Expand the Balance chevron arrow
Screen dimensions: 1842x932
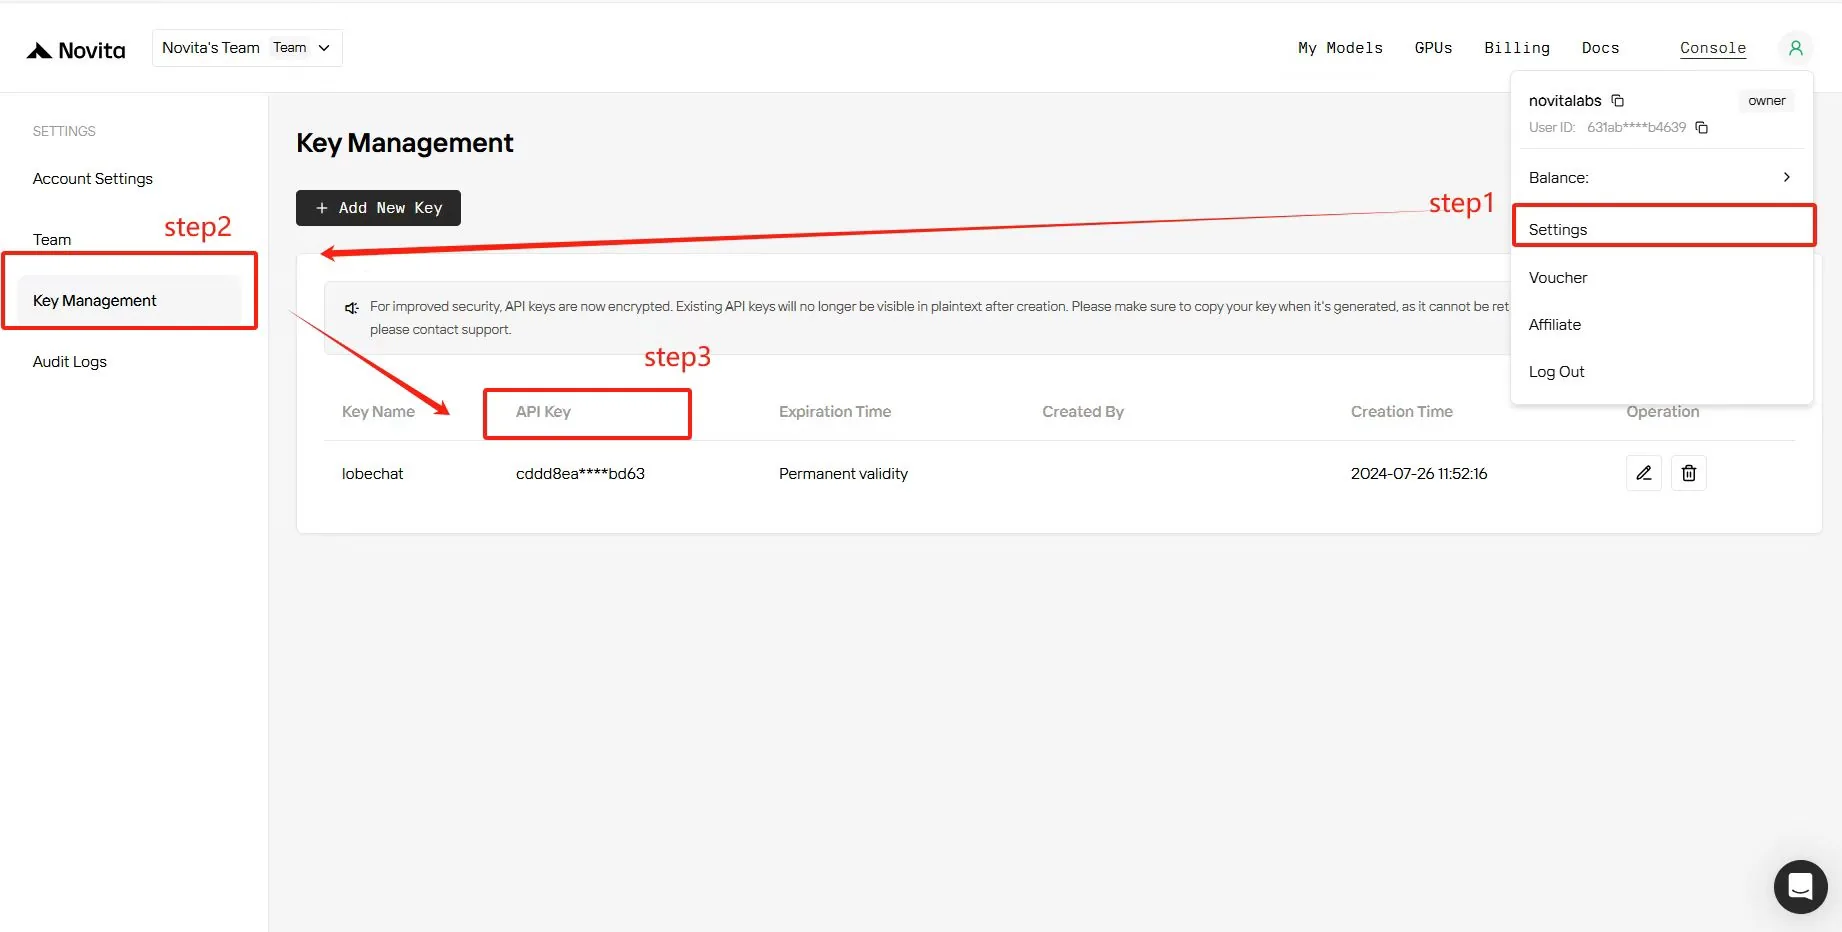(x=1786, y=177)
